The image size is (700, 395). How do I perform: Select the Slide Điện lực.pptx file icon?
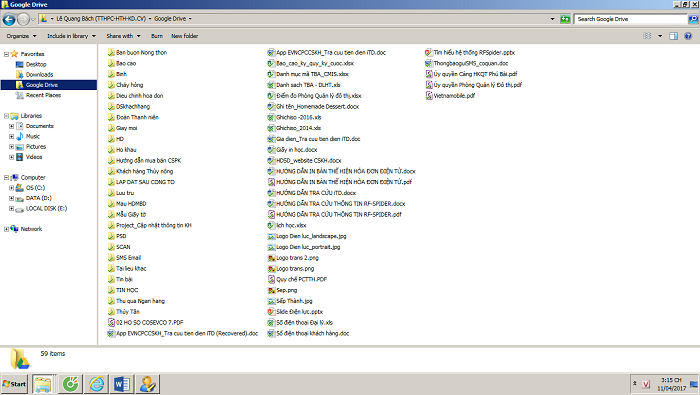(271, 312)
